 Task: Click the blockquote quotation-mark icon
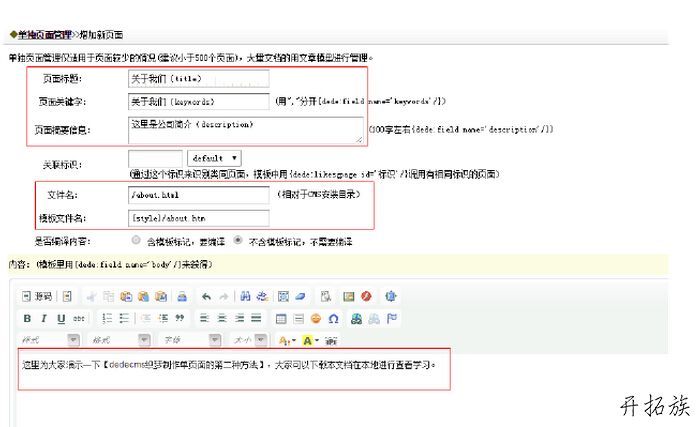click(x=180, y=318)
